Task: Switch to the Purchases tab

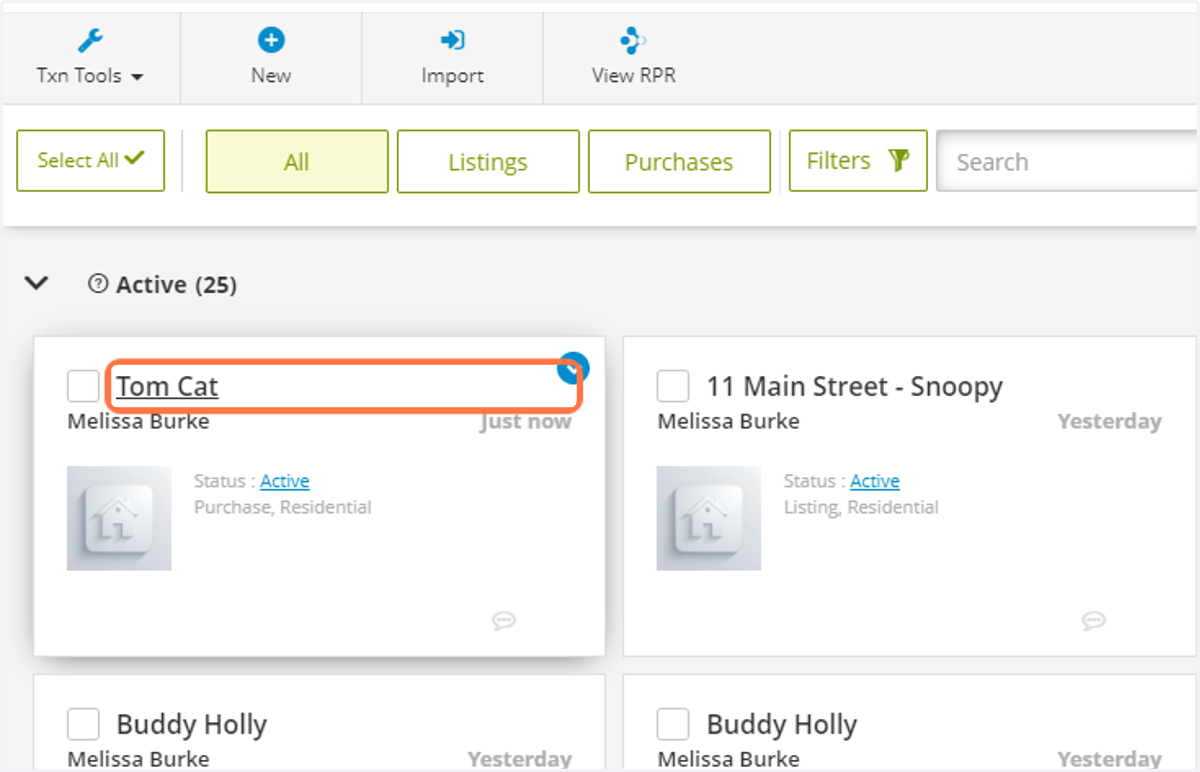Action: point(679,162)
